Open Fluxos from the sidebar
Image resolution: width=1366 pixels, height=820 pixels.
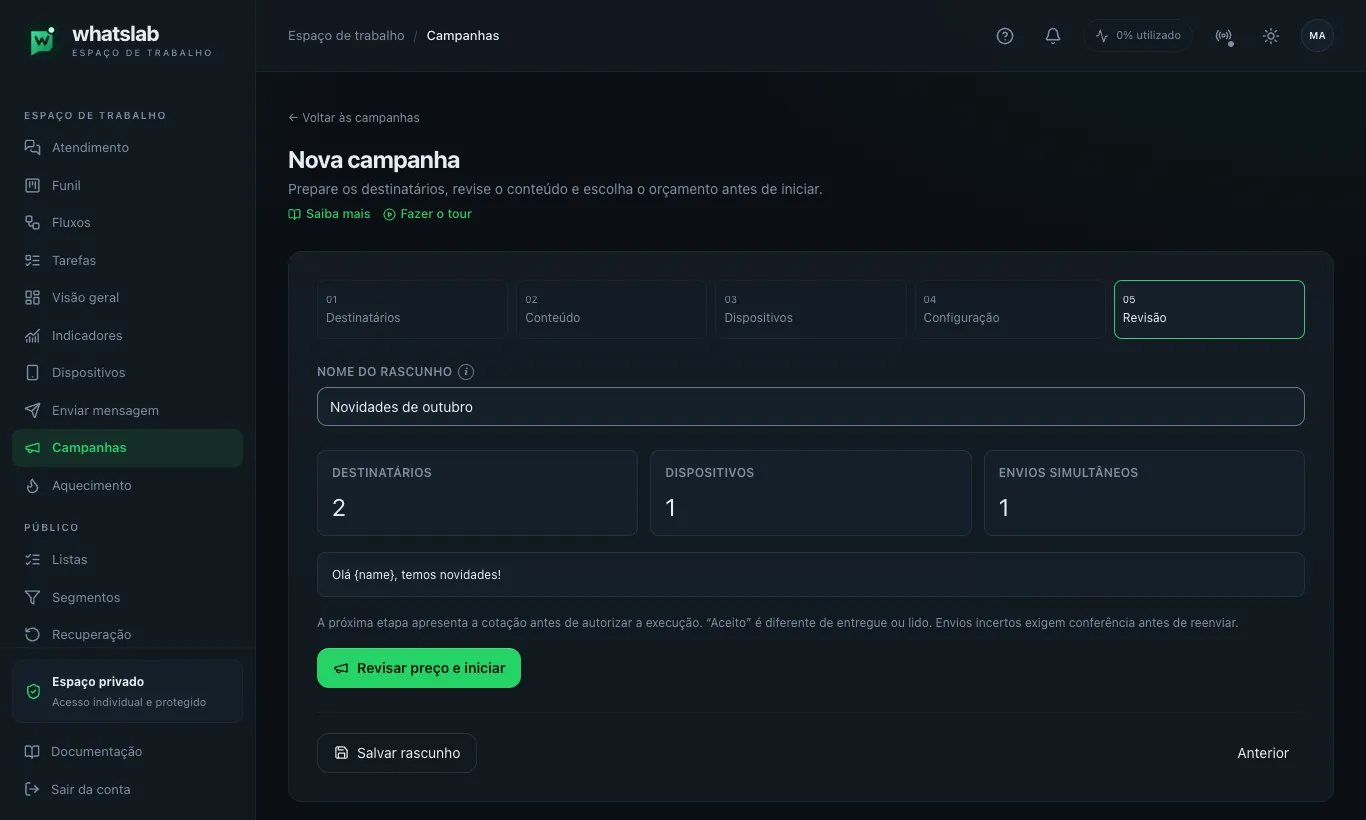click(x=127, y=223)
